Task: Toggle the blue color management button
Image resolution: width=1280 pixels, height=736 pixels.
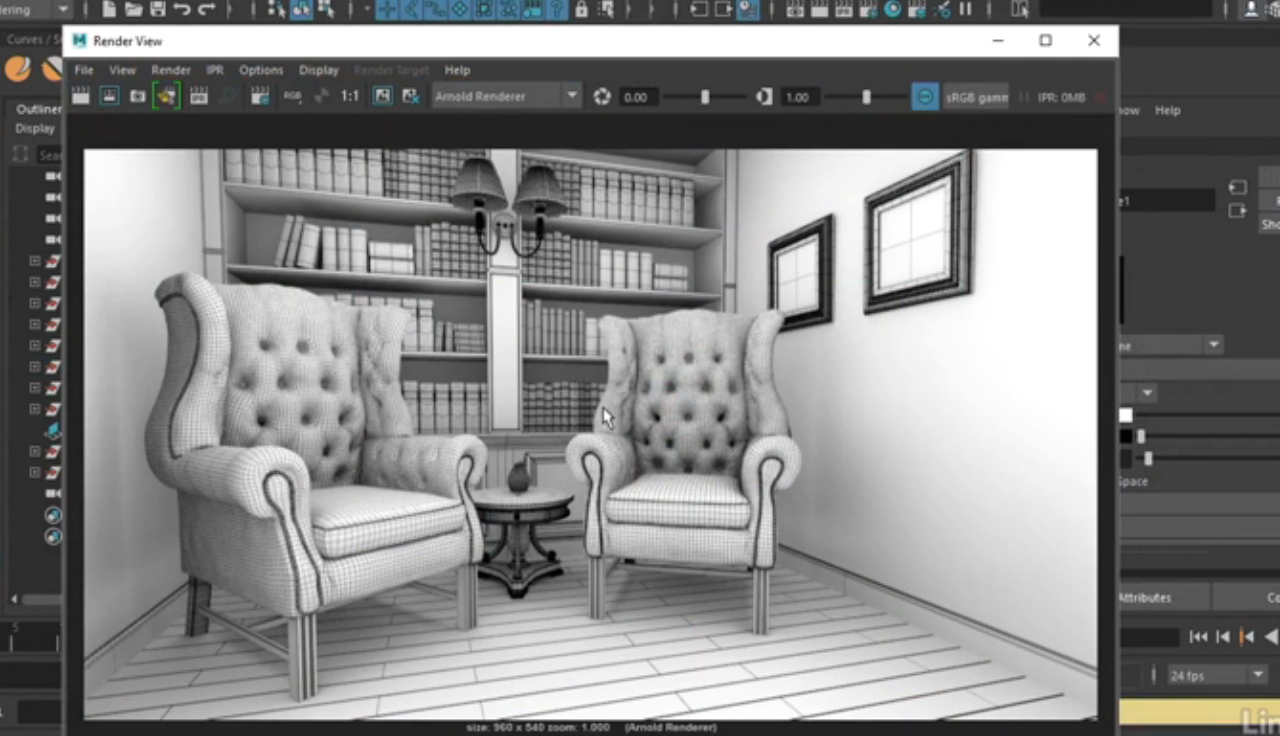Action: coord(925,97)
